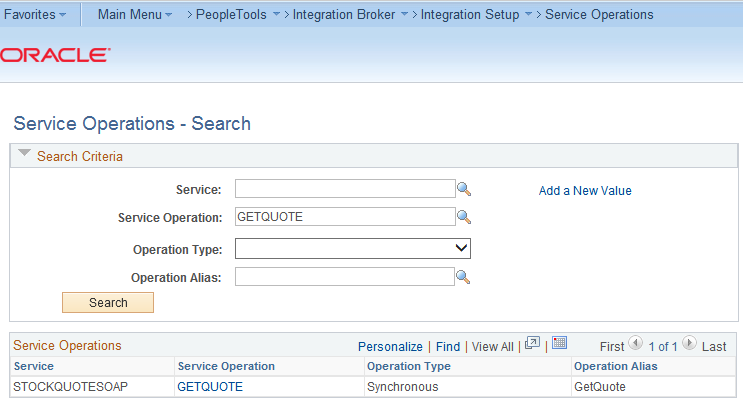This screenshot has height=403, width=743.
Task: Click the Service lookup magnifier icon
Action: [x=464, y=189]
